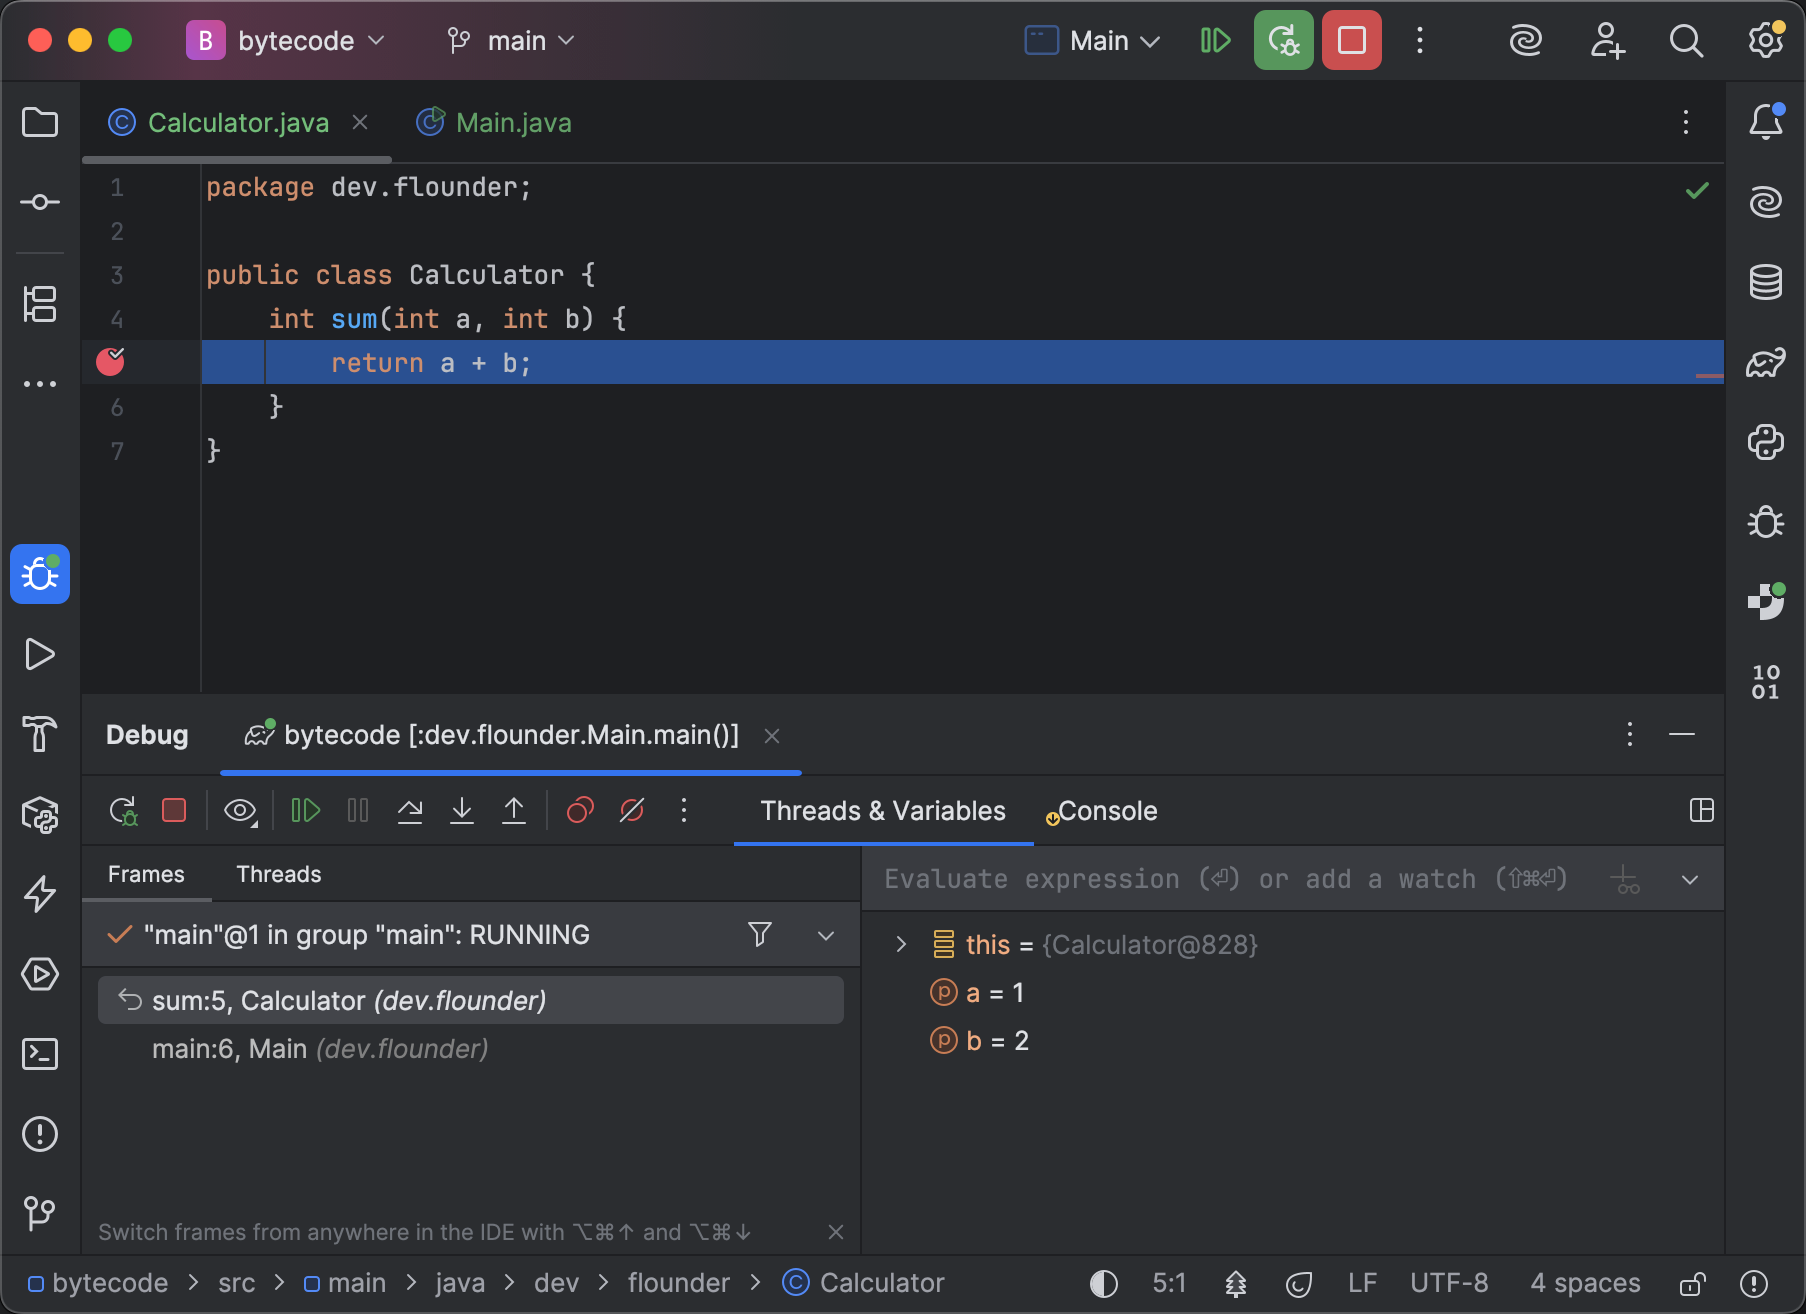Switch to Console tab
The width and height of the screenshot is (1806, 1314).
pyautogui.click(x=1101, y=811)
